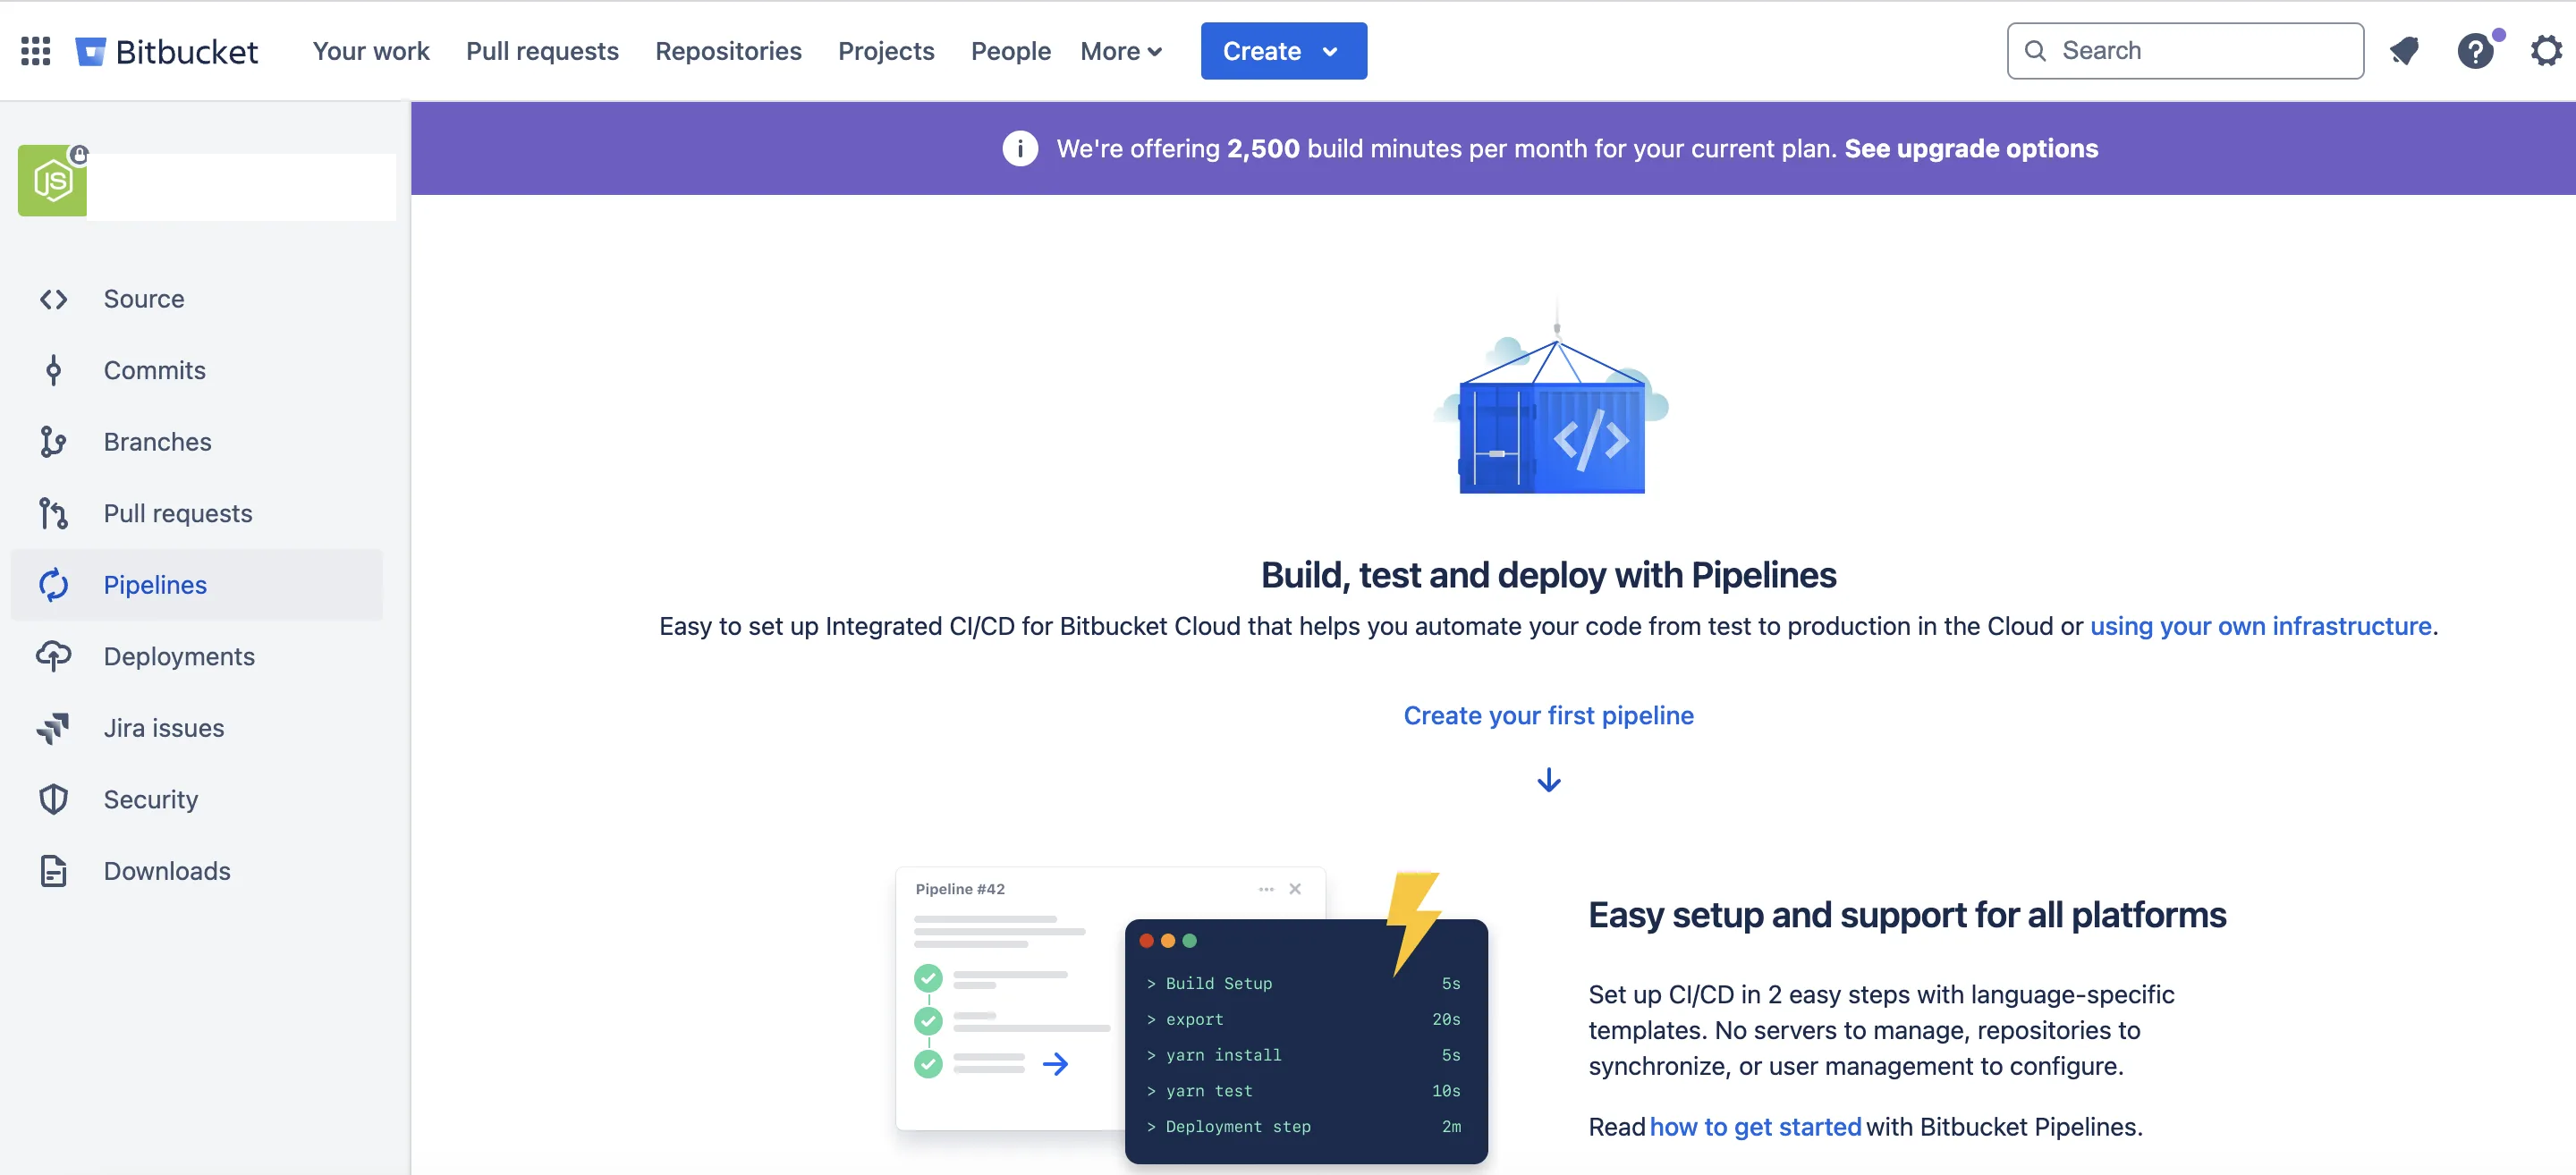Click the down arrow below Create your first pipeline
Image resolution: width=2576 pixels, height=1175 pixels.
point(1549,780)
